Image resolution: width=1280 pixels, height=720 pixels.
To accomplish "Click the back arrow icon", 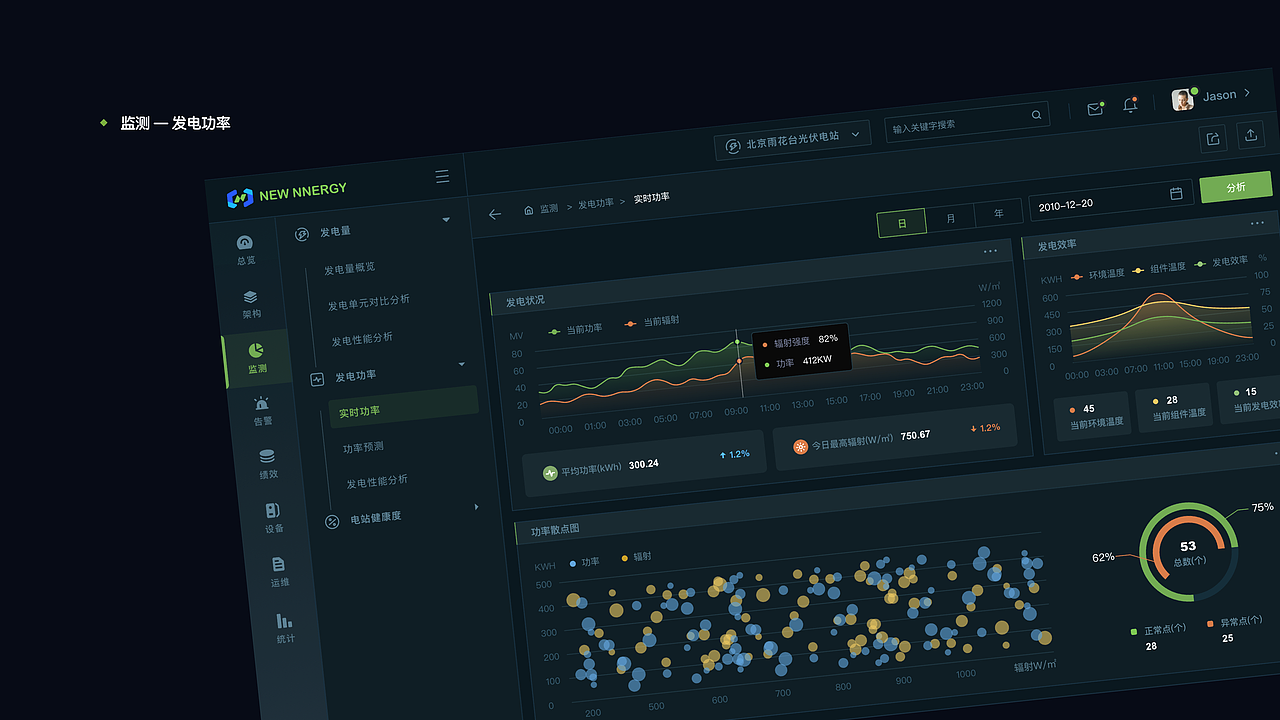I will pos(494,214).
